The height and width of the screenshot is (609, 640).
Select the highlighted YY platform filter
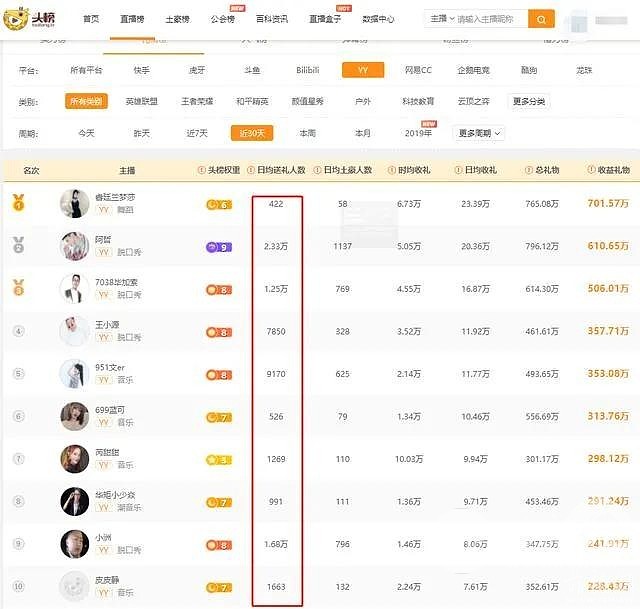coord(363,70)
